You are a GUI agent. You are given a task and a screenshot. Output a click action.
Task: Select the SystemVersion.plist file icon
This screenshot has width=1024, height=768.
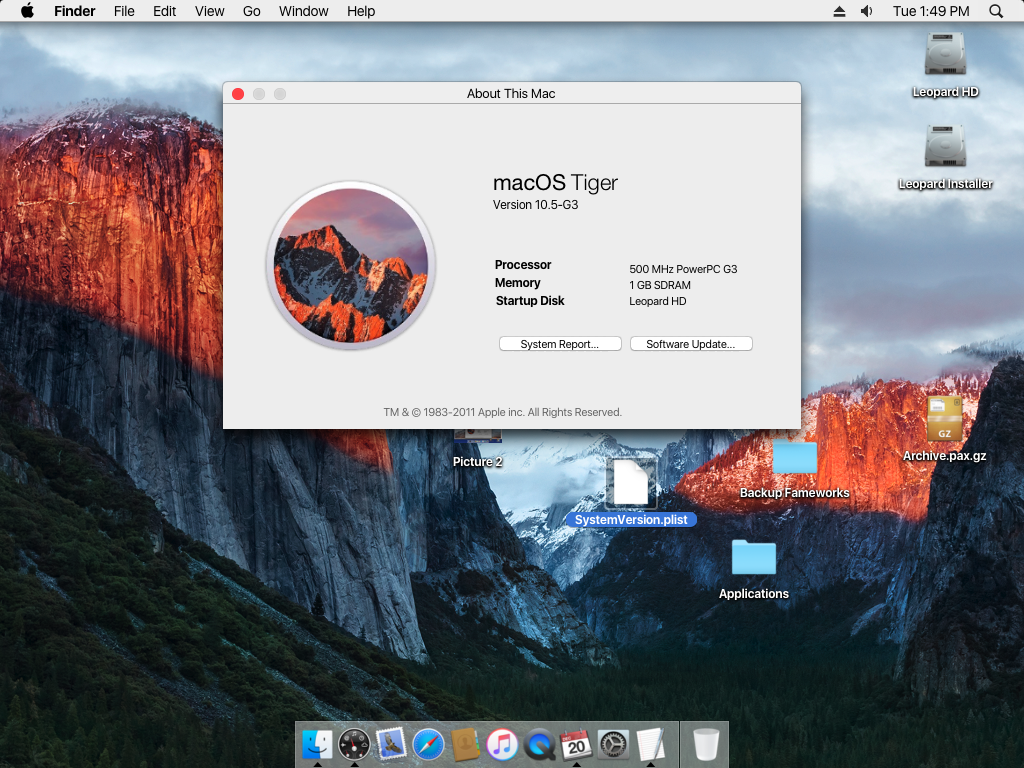[631, 482]
